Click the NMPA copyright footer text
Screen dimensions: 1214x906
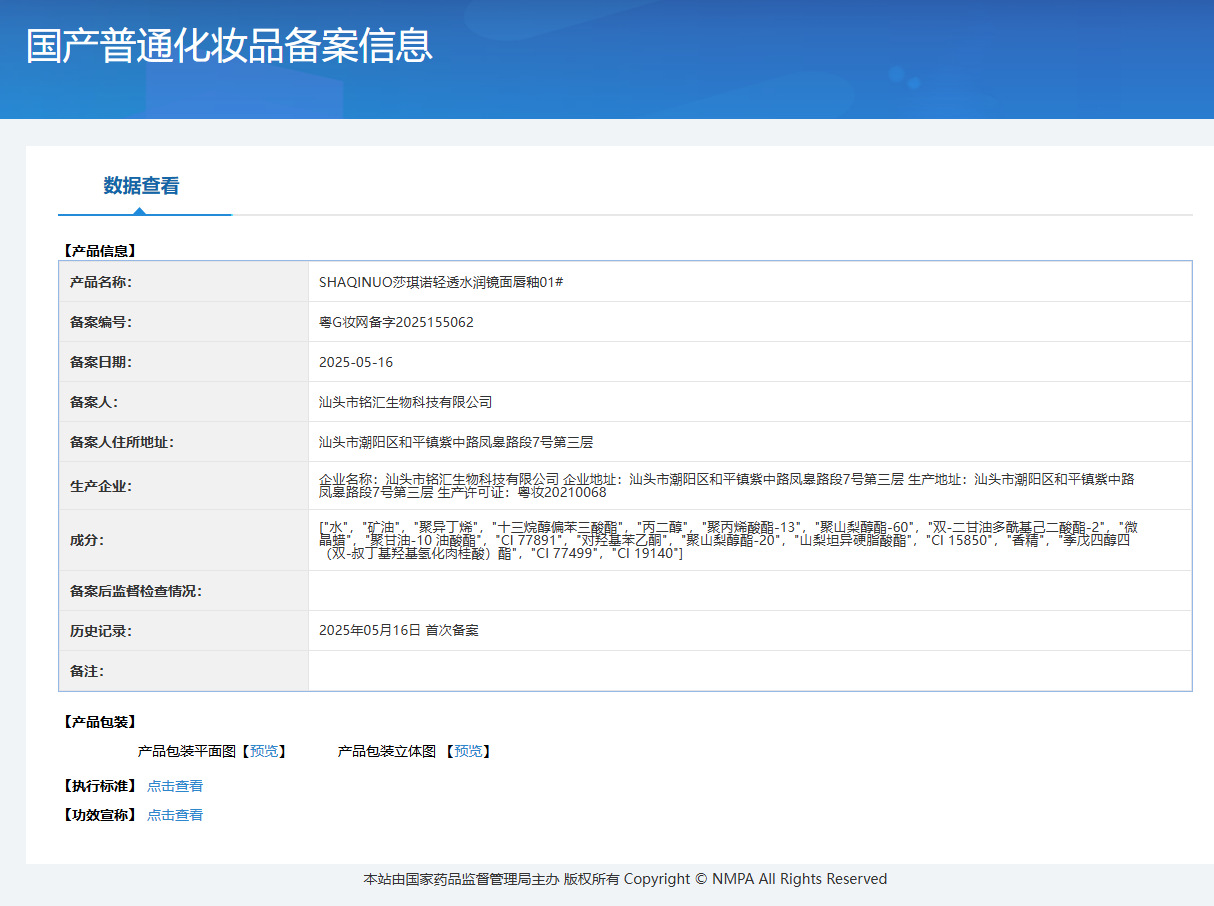click(x=625, y=879)
